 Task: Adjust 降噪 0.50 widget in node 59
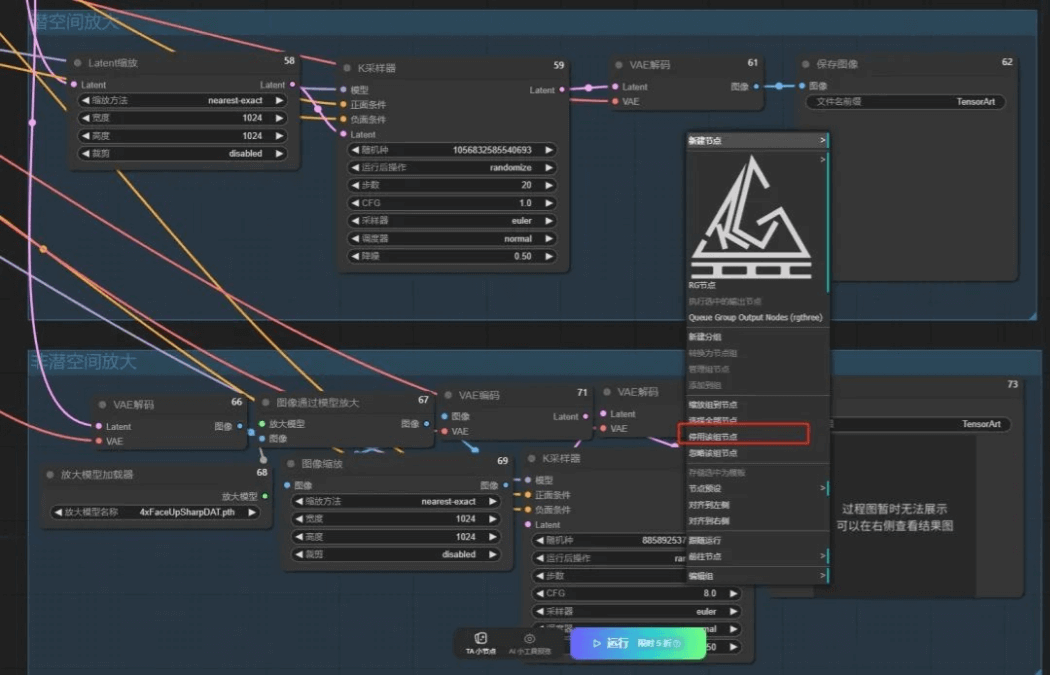(x=451, y=256)
